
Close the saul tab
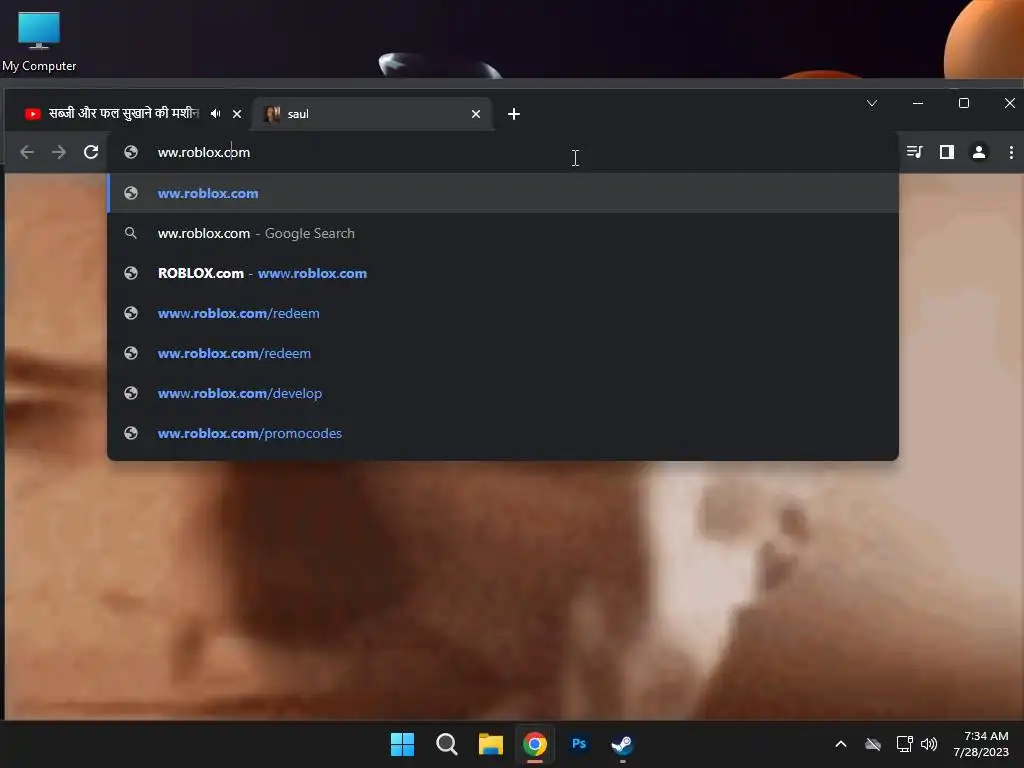point(476,114)
